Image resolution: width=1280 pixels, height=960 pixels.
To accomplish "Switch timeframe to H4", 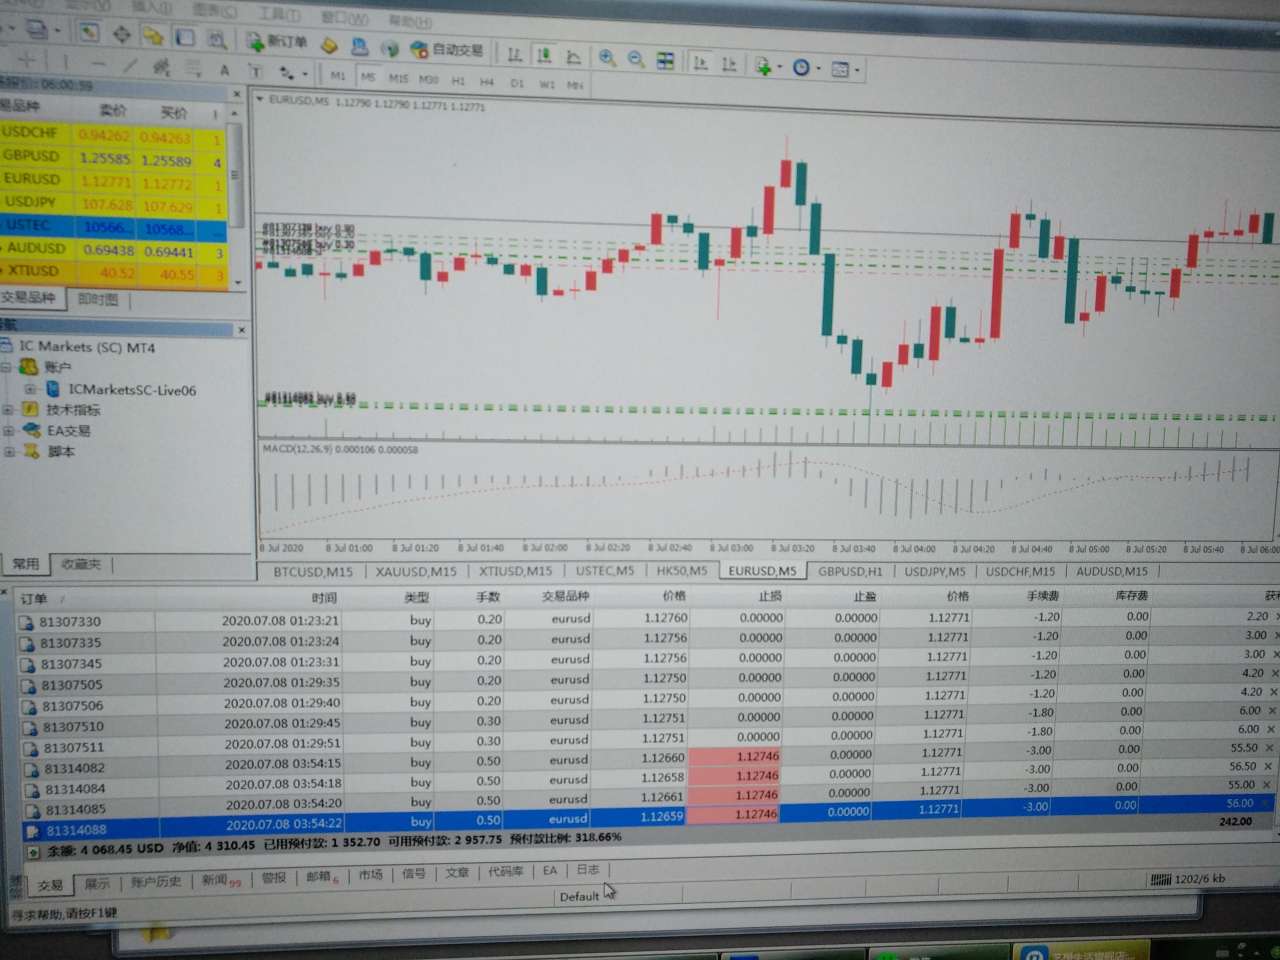I will [x=487, y=81].
